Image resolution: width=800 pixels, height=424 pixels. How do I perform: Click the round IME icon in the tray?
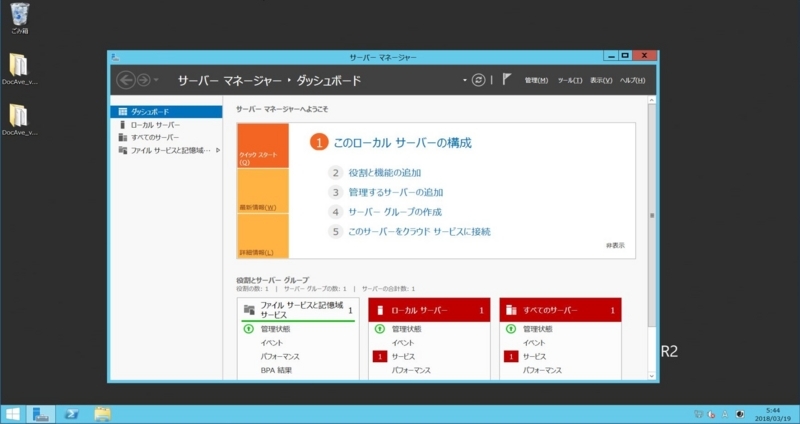click(740, 414)
